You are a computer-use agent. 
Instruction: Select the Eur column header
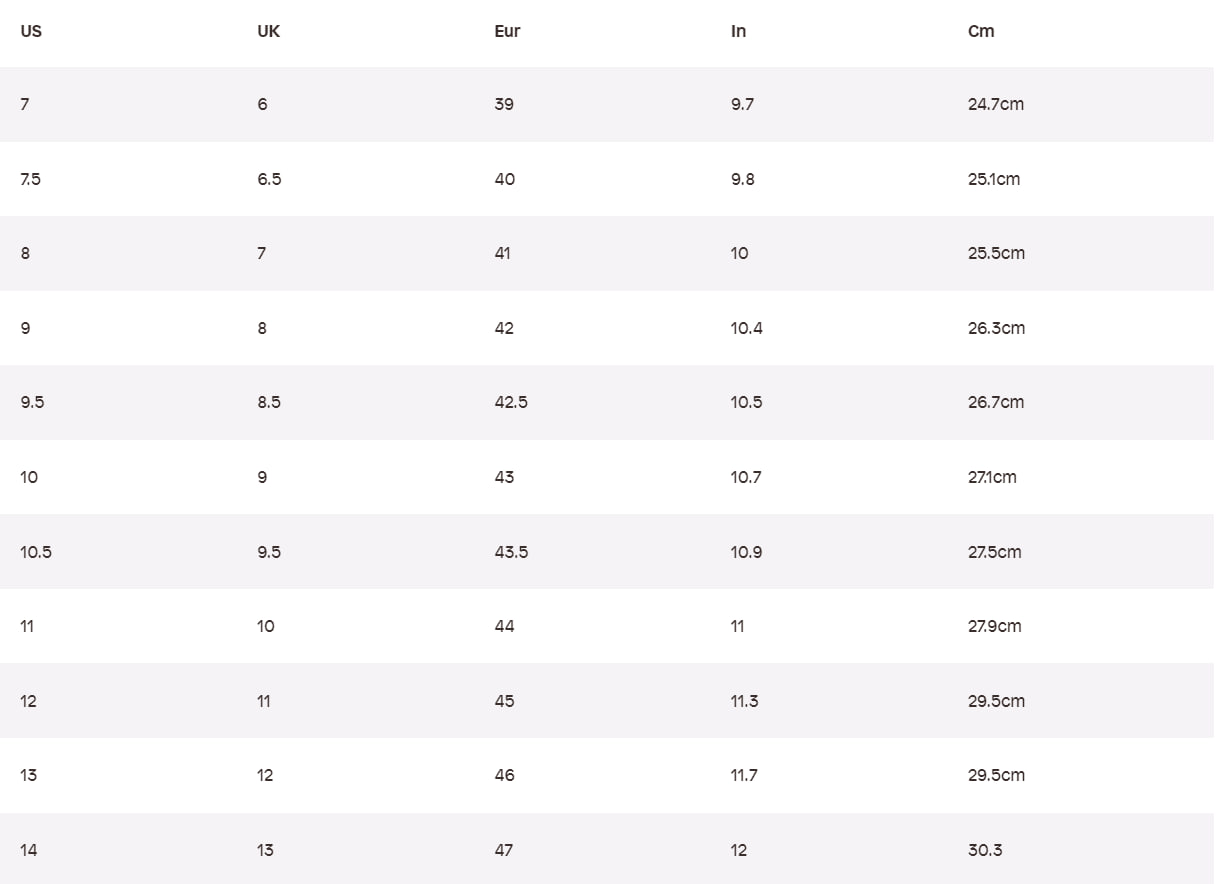[507, 31]
